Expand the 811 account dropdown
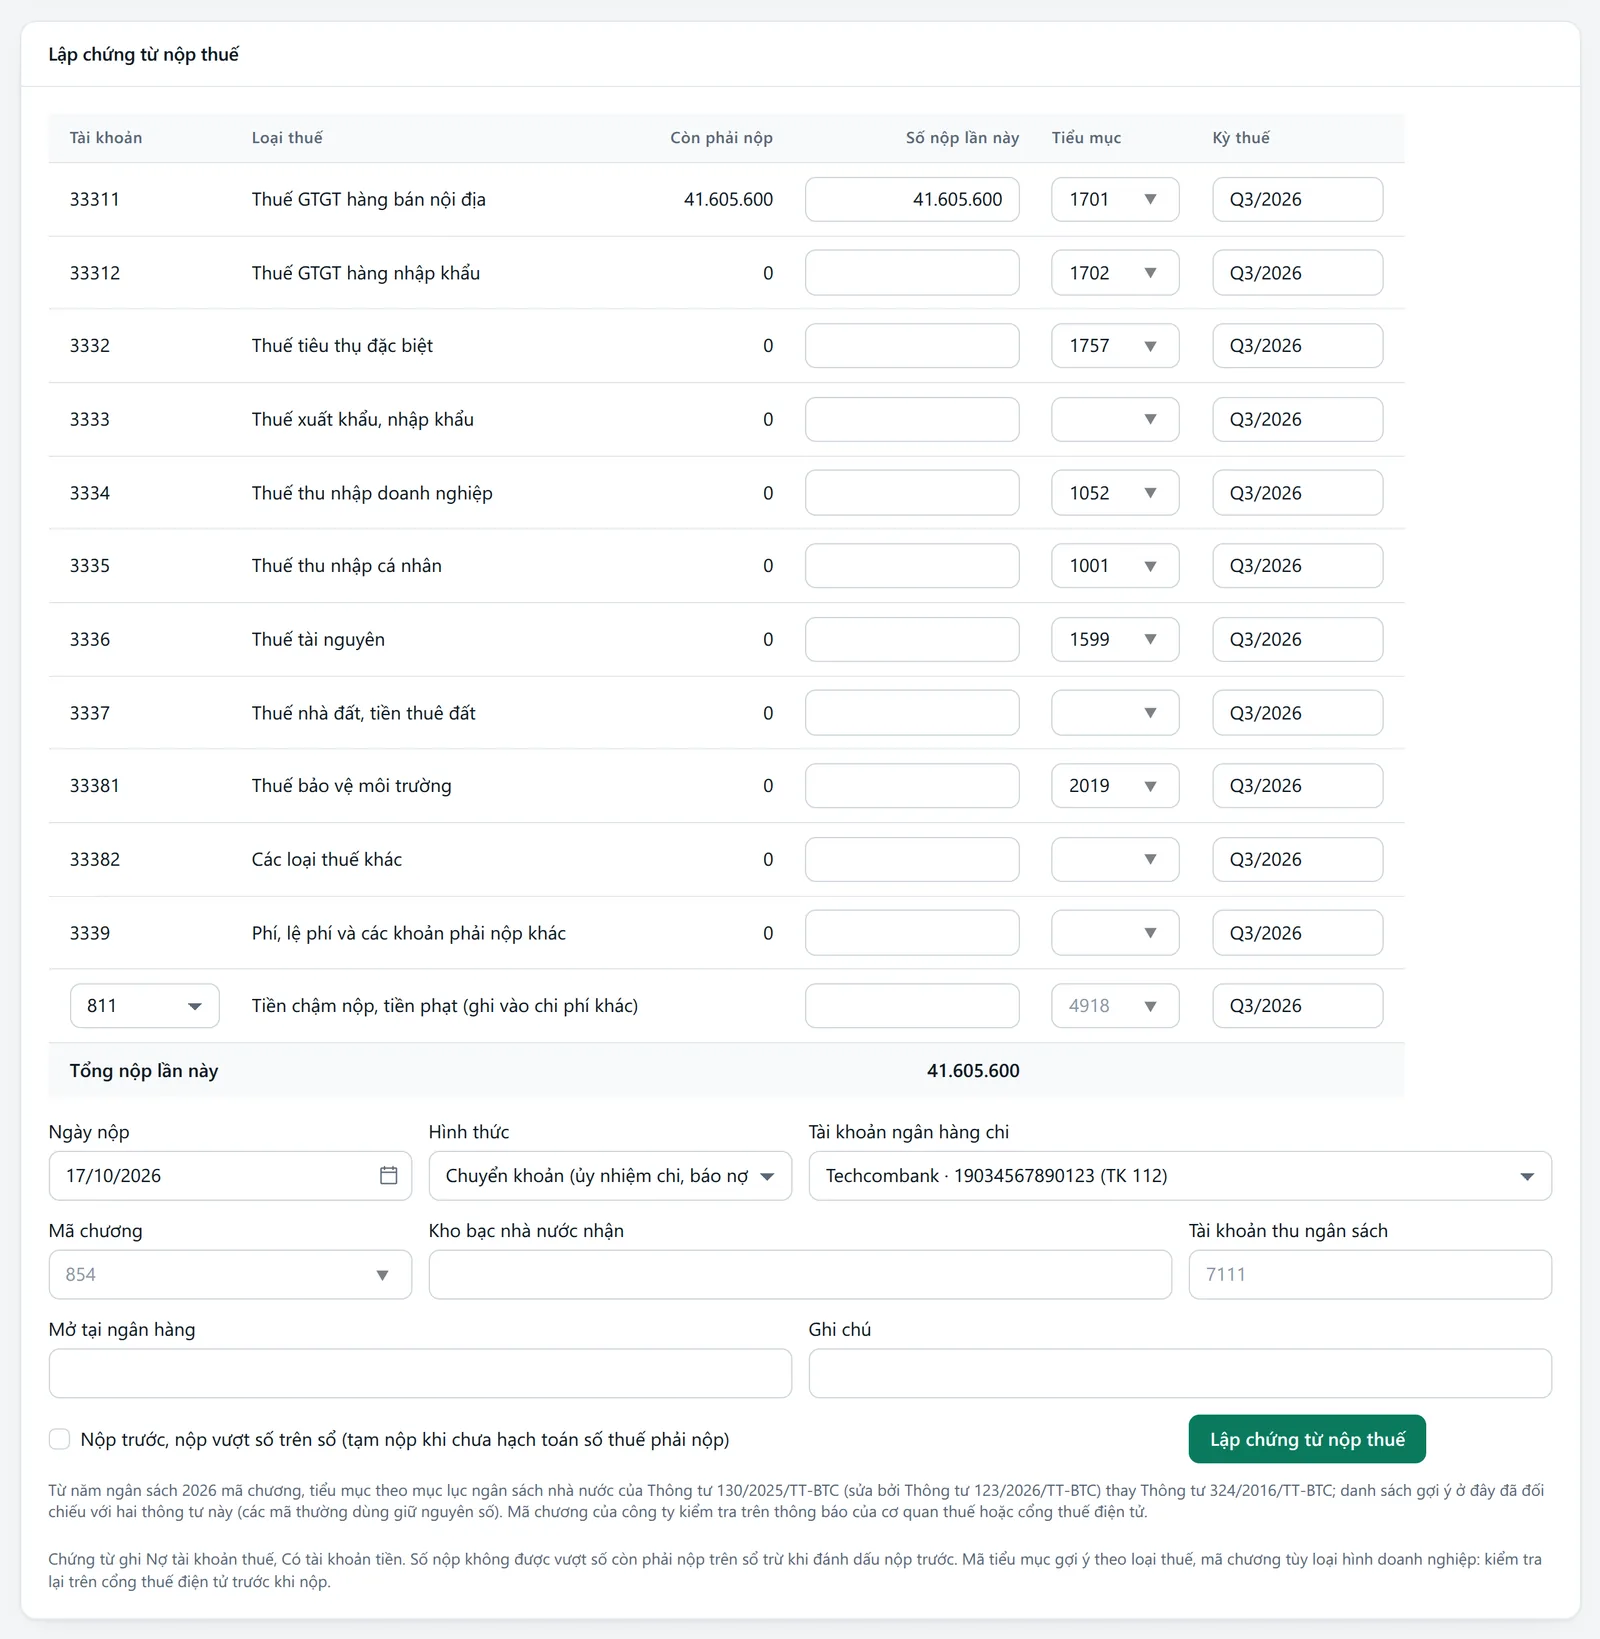 (x=145, y=1006)
